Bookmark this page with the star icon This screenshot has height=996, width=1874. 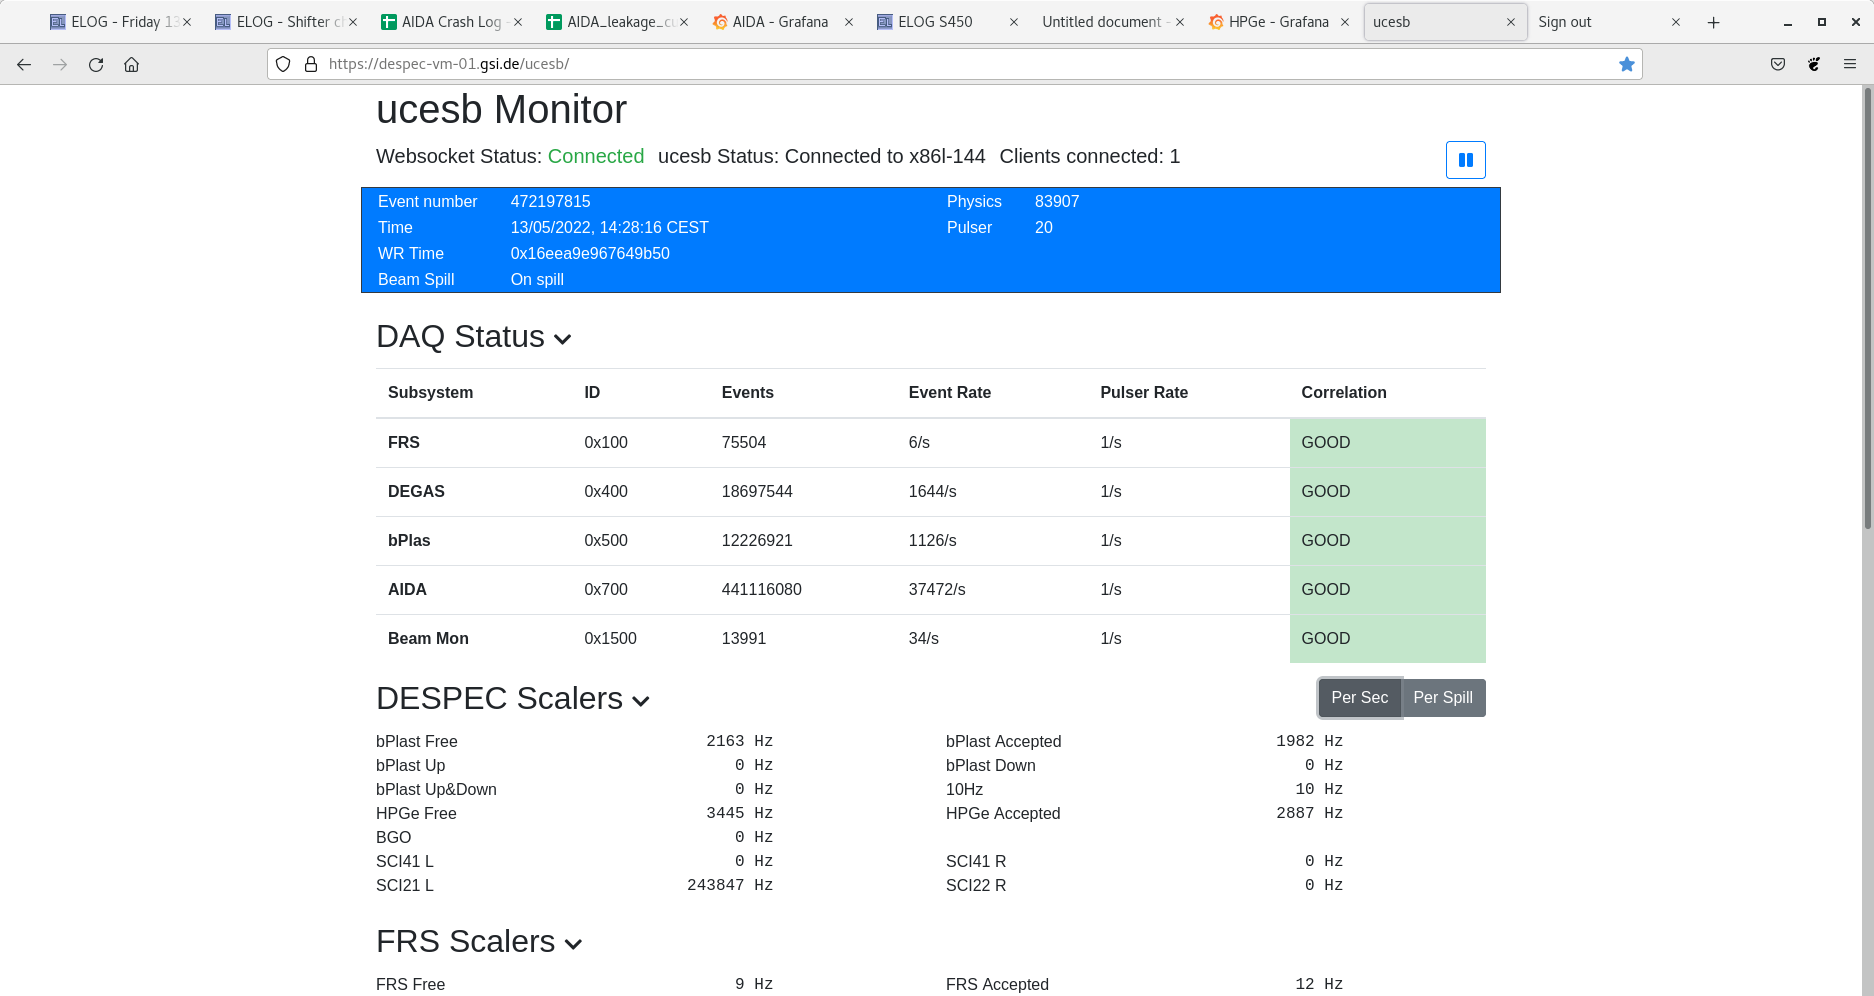click(1626, 64)
